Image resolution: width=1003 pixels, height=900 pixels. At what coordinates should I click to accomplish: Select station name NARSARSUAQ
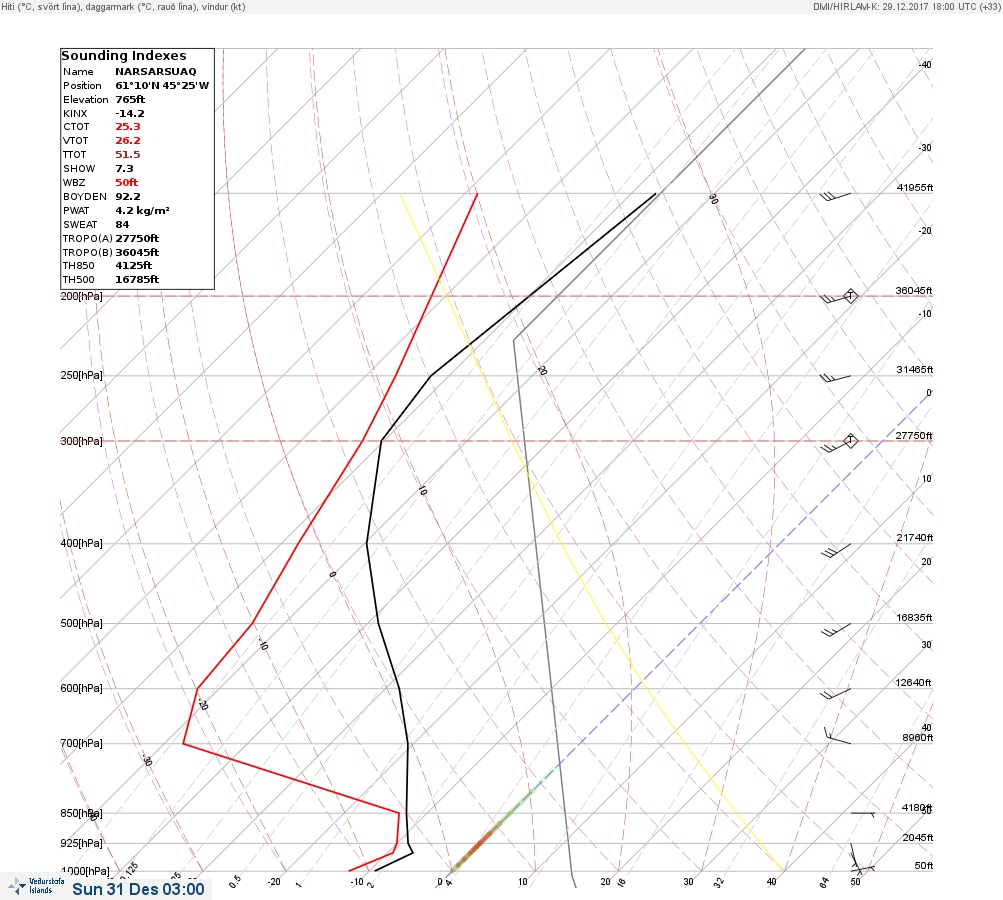click(155, 72)
